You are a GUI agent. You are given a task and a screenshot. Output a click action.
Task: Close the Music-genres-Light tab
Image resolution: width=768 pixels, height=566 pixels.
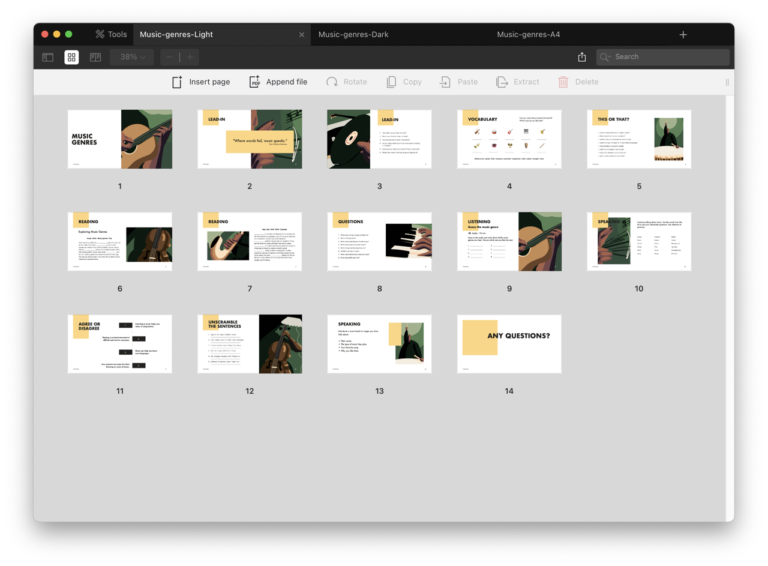tap(302, 34)
